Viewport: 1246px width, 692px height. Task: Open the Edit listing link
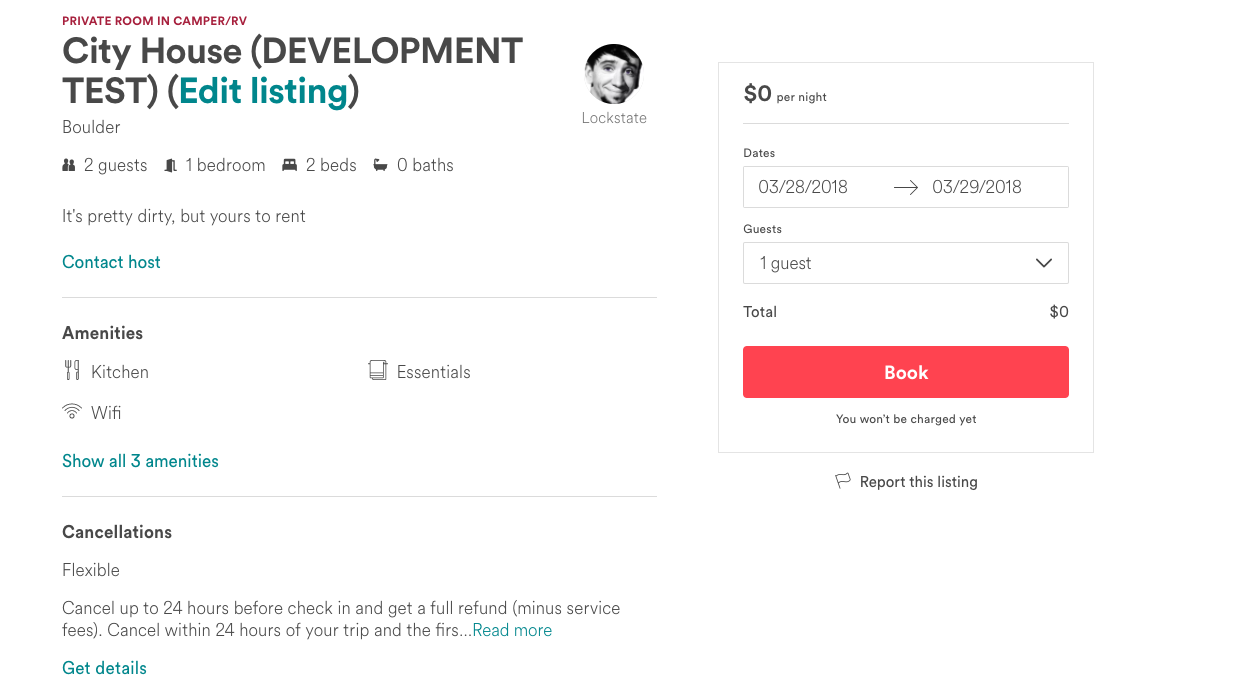coord(263,91)
